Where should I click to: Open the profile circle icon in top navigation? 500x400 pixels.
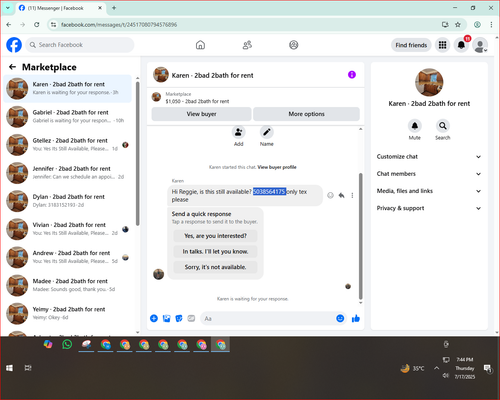[x=294, y=45]
